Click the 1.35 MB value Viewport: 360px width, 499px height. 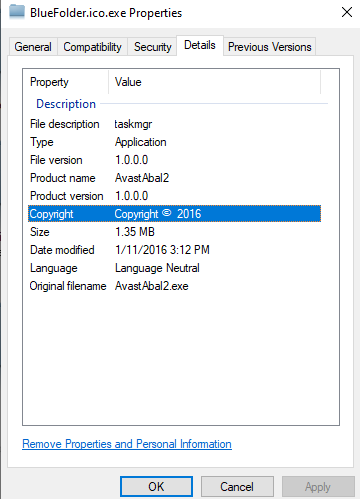[x=135, y=232]
